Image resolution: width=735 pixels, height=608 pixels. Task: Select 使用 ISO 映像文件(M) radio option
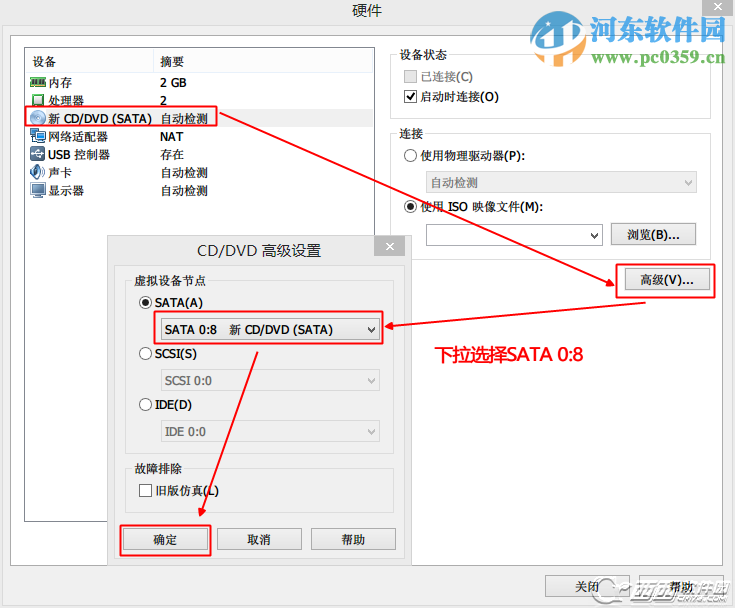tap(410, 206)
